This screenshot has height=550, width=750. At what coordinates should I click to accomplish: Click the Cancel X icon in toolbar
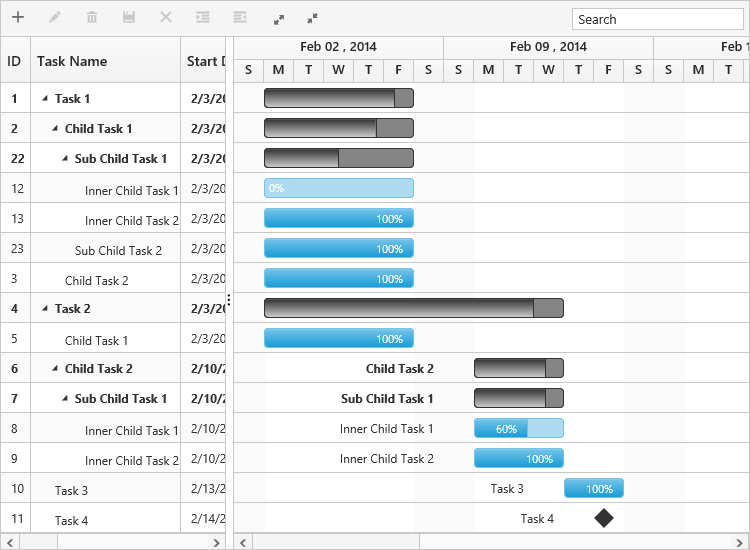point(166,18)
